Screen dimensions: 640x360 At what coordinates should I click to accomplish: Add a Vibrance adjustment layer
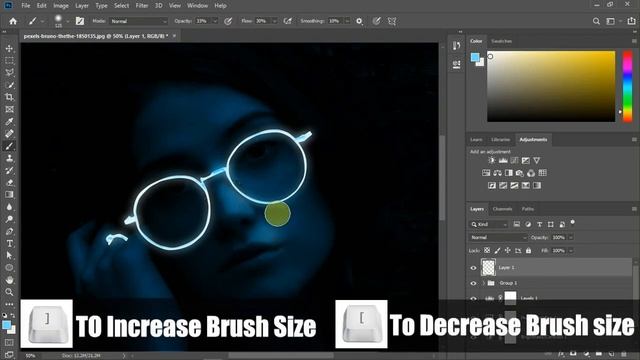pyautogui.click(x=537, y=160)
